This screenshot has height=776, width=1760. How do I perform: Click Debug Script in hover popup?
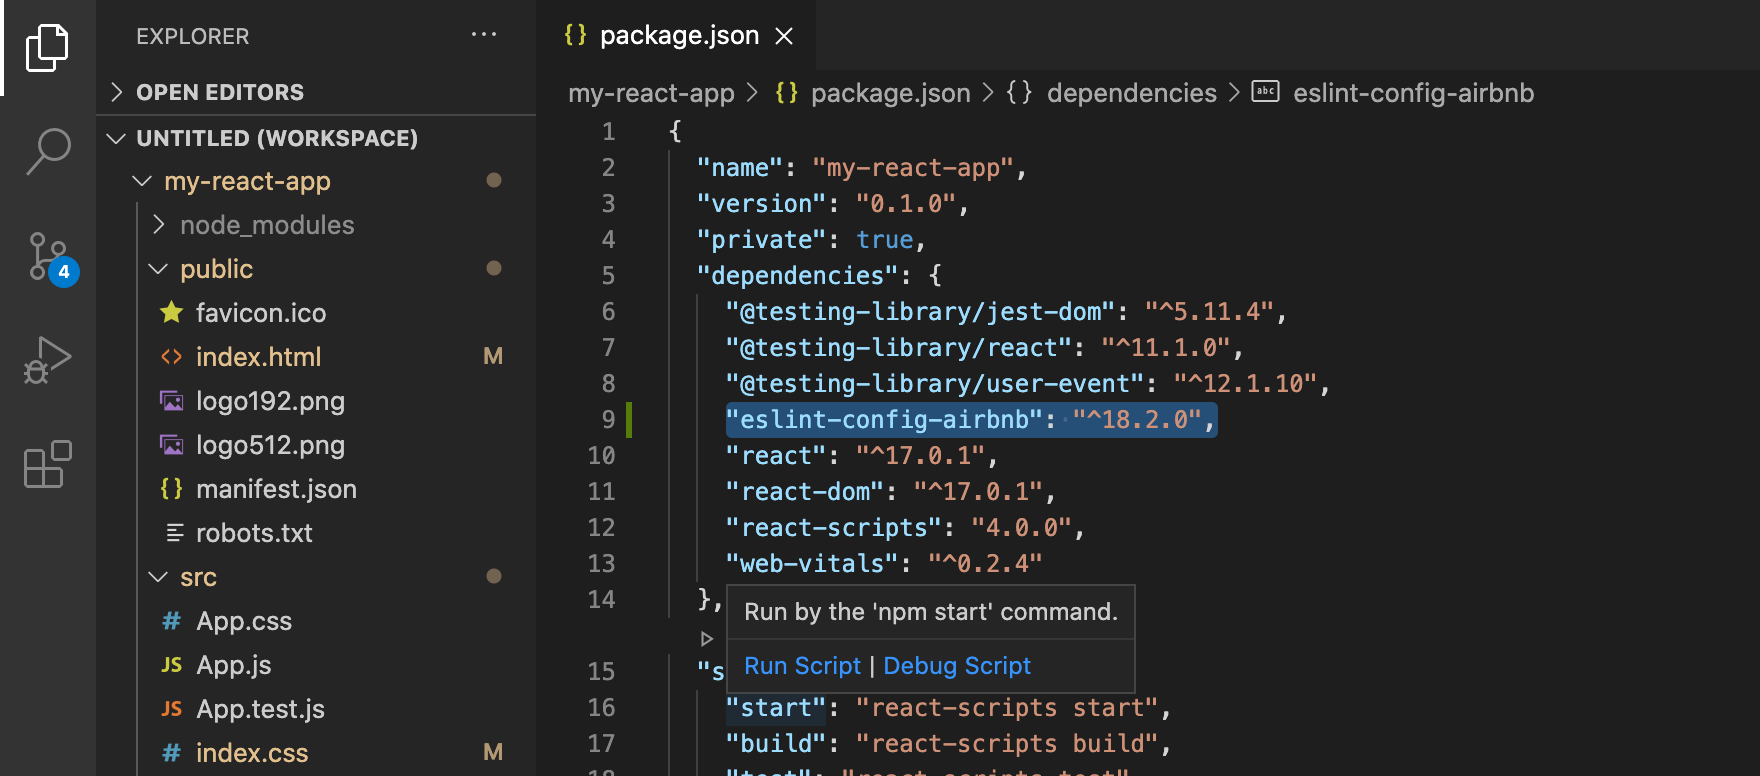click(957, 666)
